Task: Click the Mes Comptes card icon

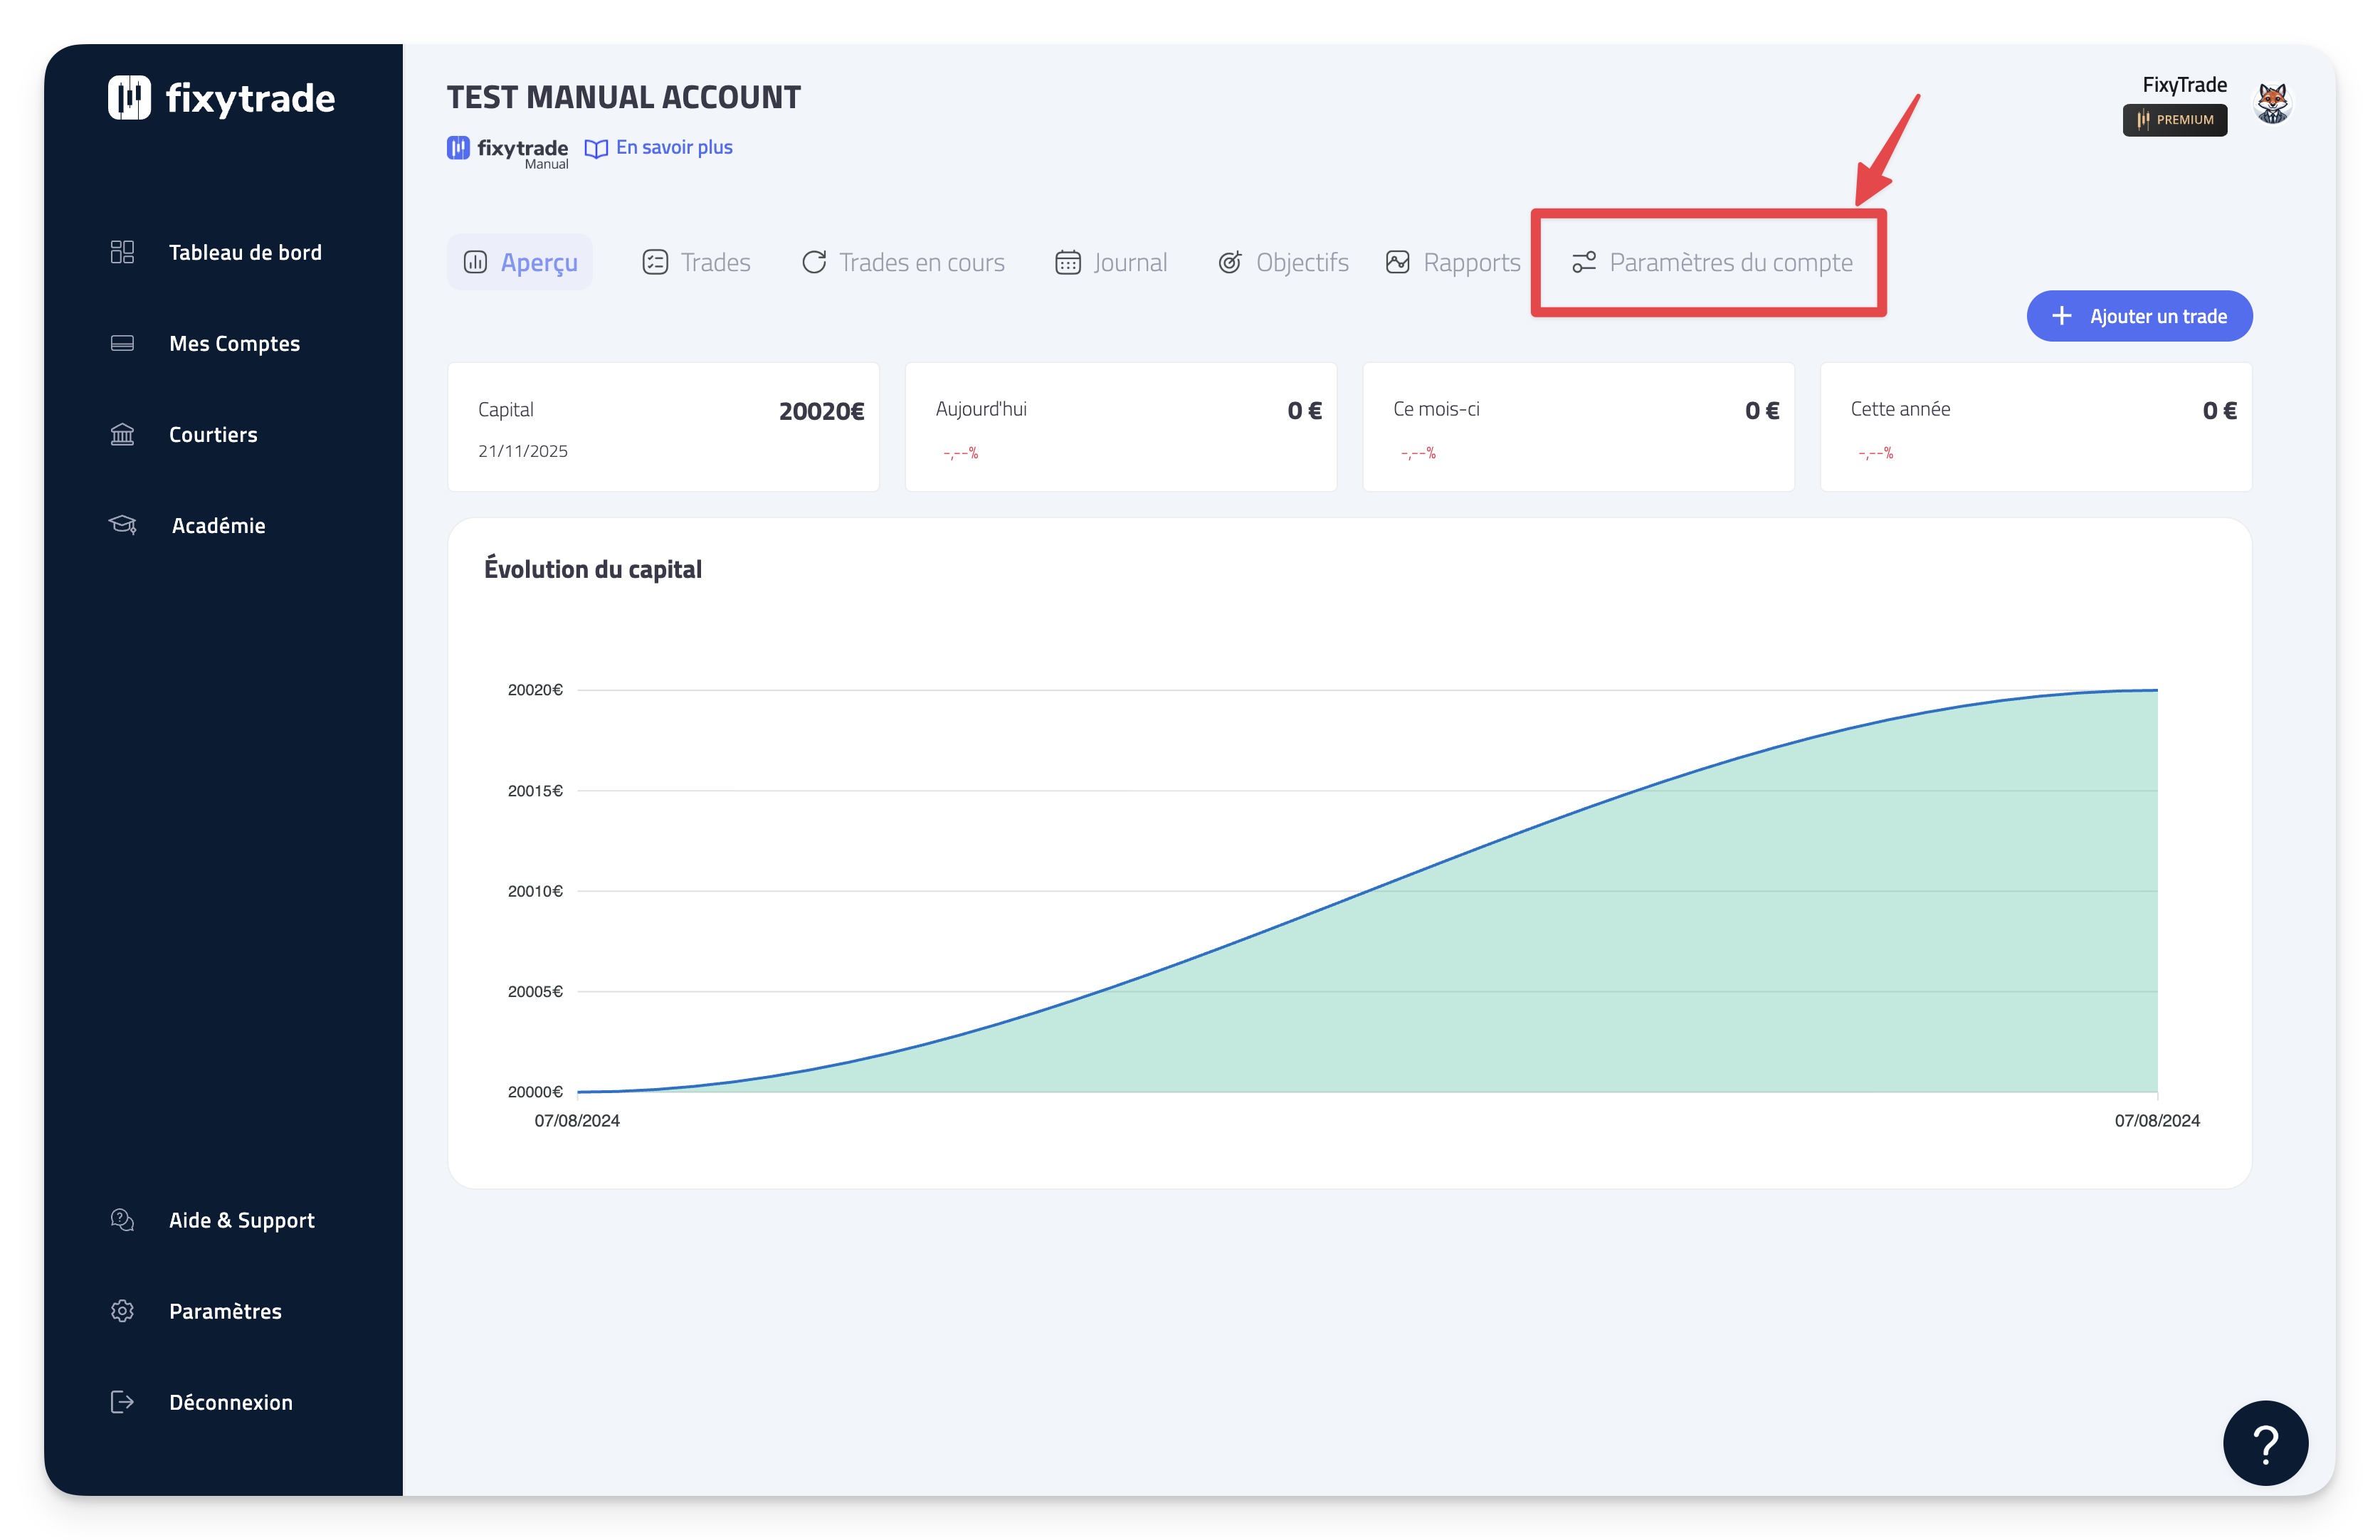Action: 122,343
